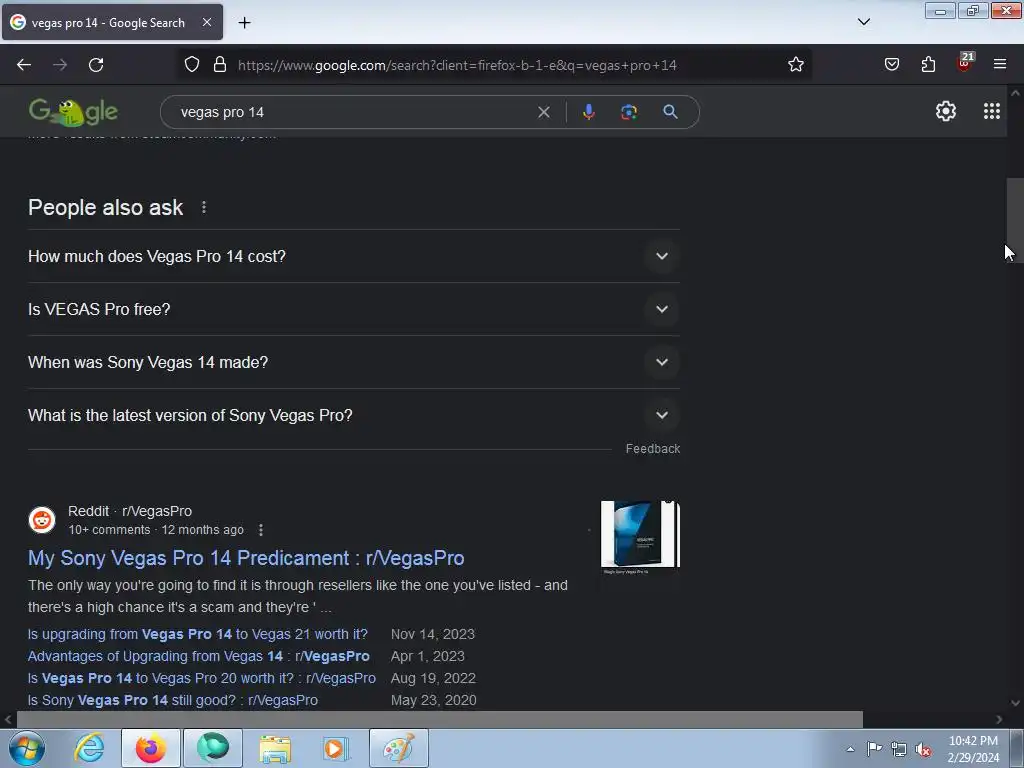Select the 'vegas pro 14 - Google Search' tab
This screenshot has height=768, width=1024.
coord(112,22)
